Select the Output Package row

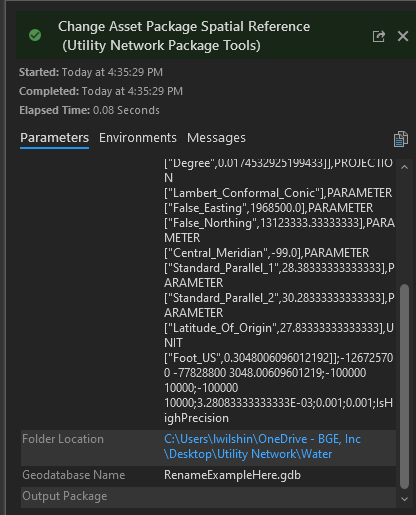click(208, 497)
